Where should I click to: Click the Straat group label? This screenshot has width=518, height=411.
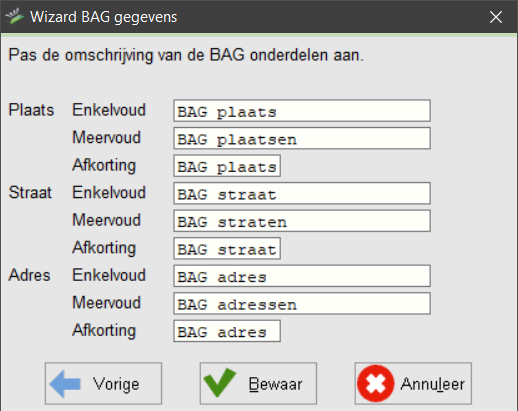(x=30, y=193)
